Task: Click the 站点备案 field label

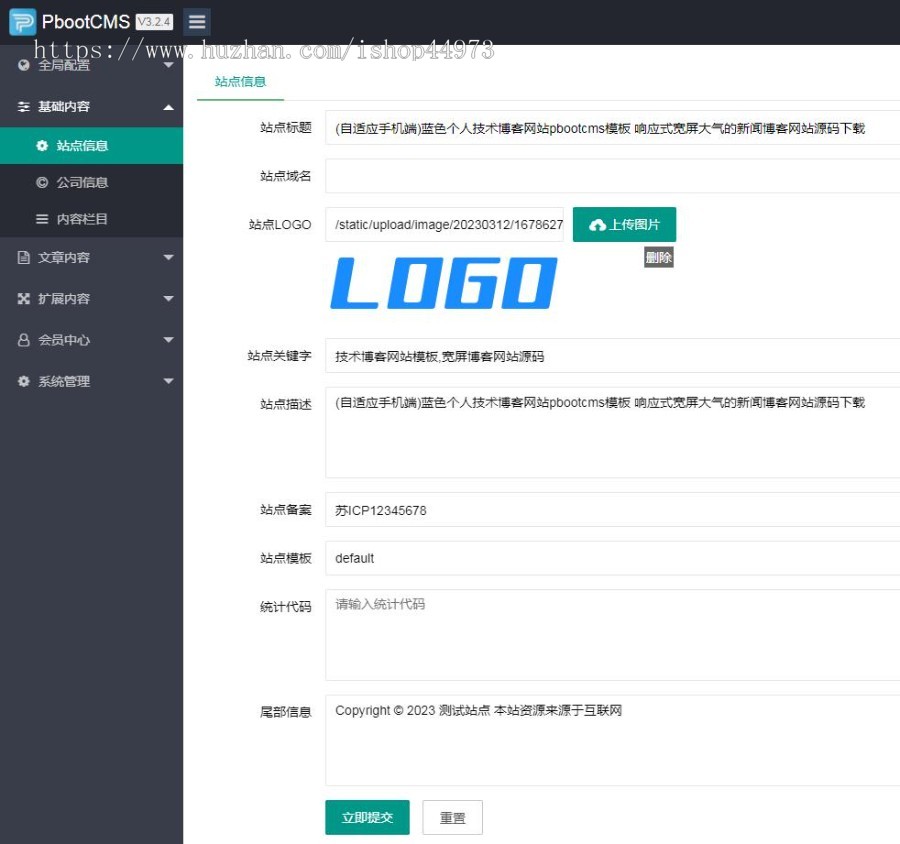Action: (286, 510)
